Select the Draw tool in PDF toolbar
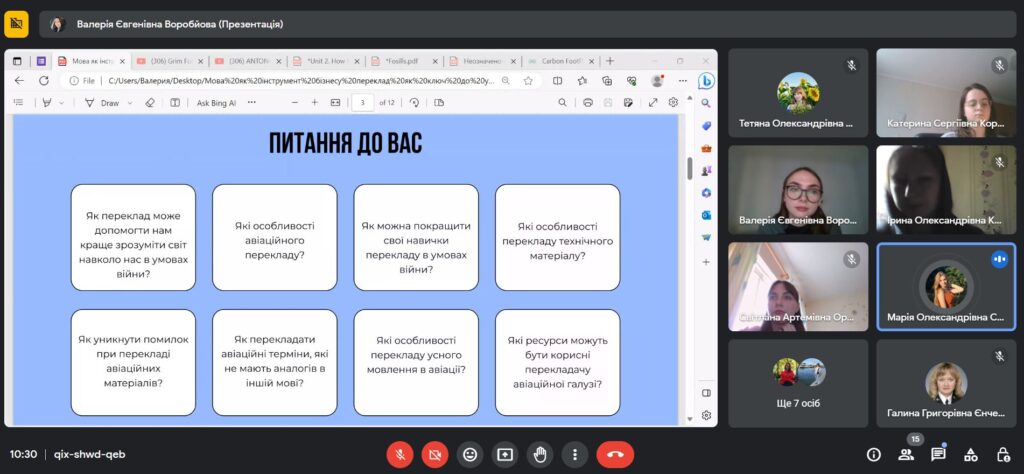 (103, 102)
